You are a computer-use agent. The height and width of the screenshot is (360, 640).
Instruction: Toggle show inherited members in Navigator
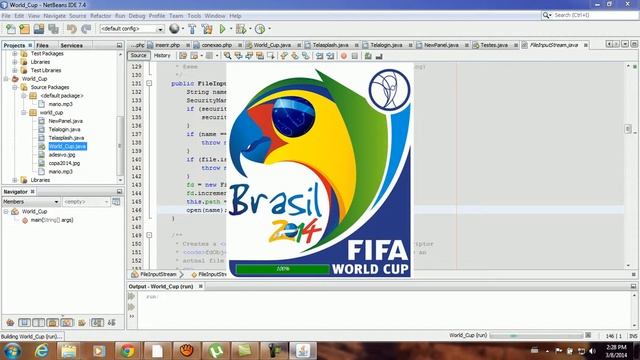click(x=10, y=323)
